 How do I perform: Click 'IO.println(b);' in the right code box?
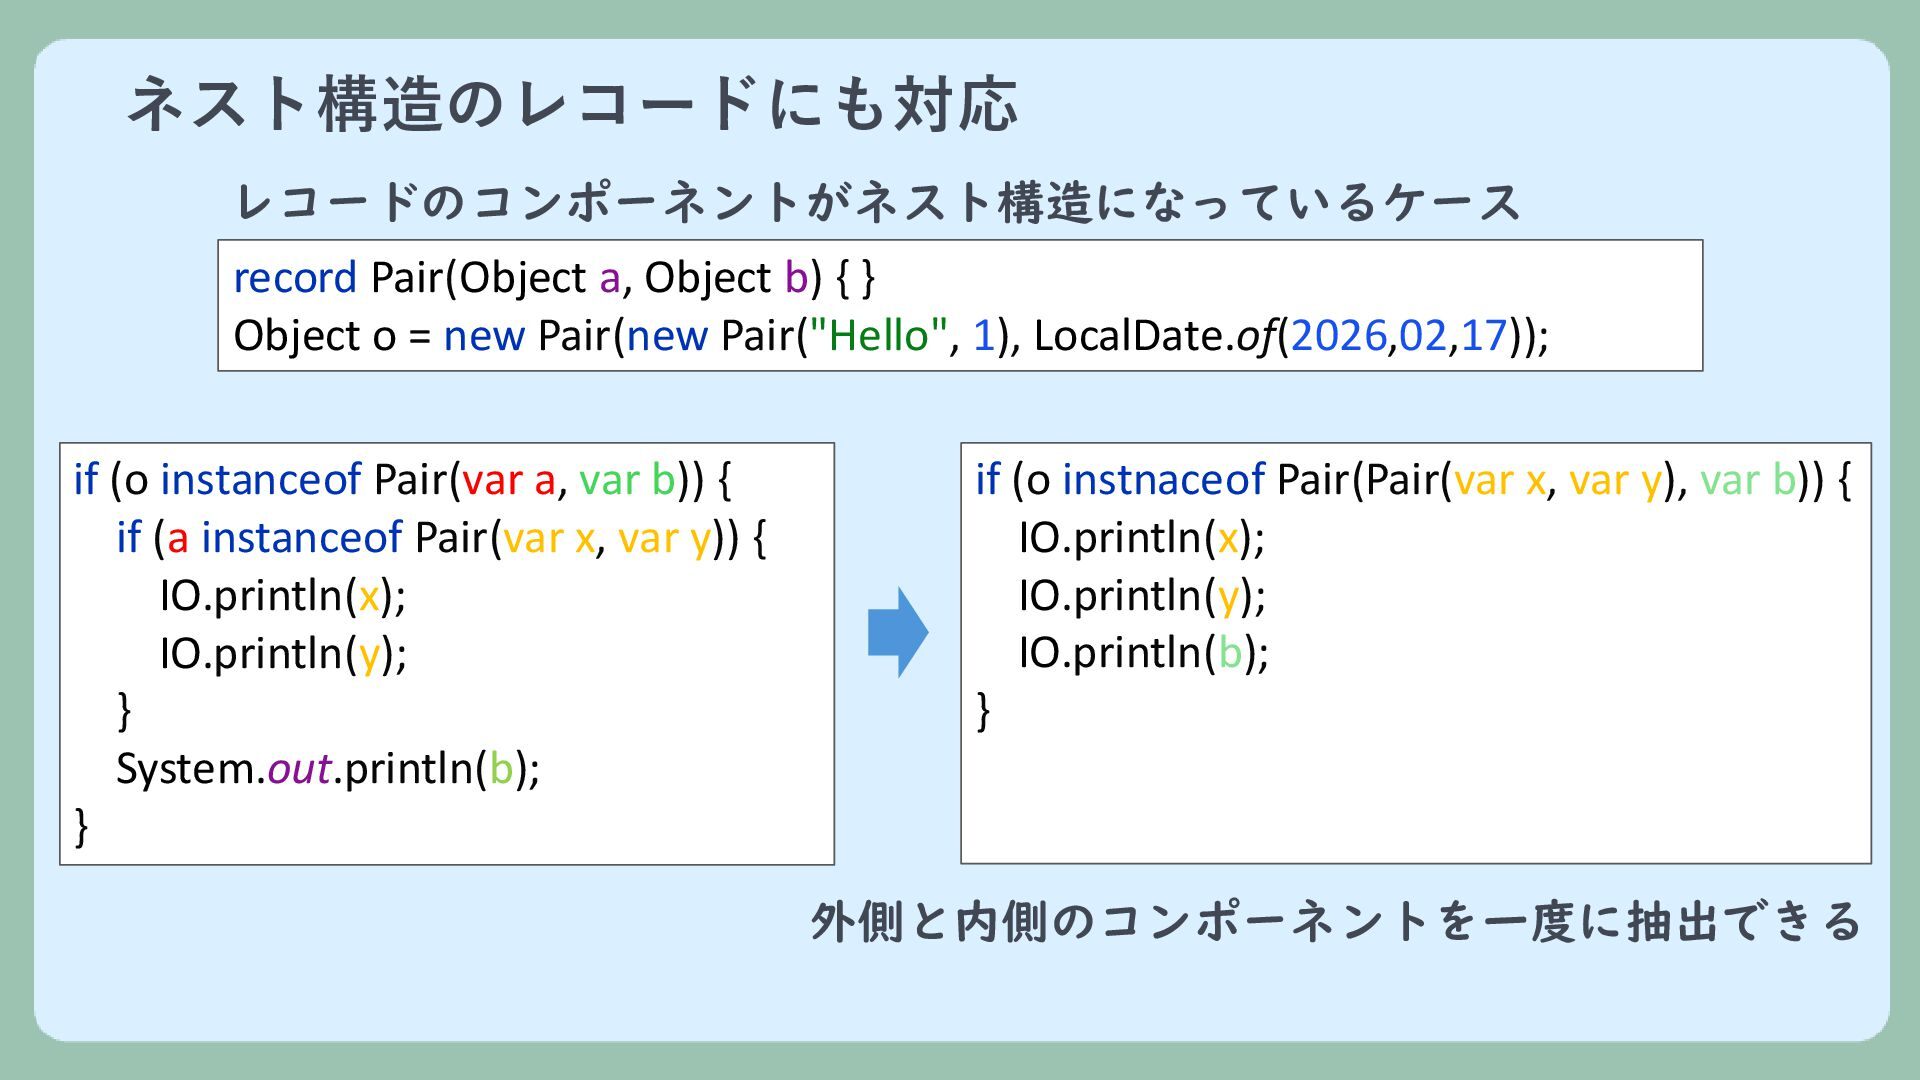coord(1143,653)
